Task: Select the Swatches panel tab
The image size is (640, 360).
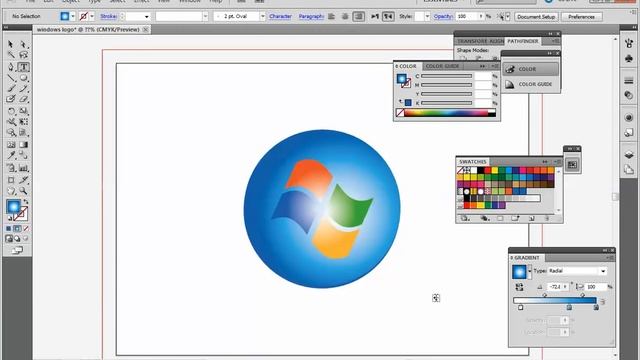Action: (x=473, y=162)
